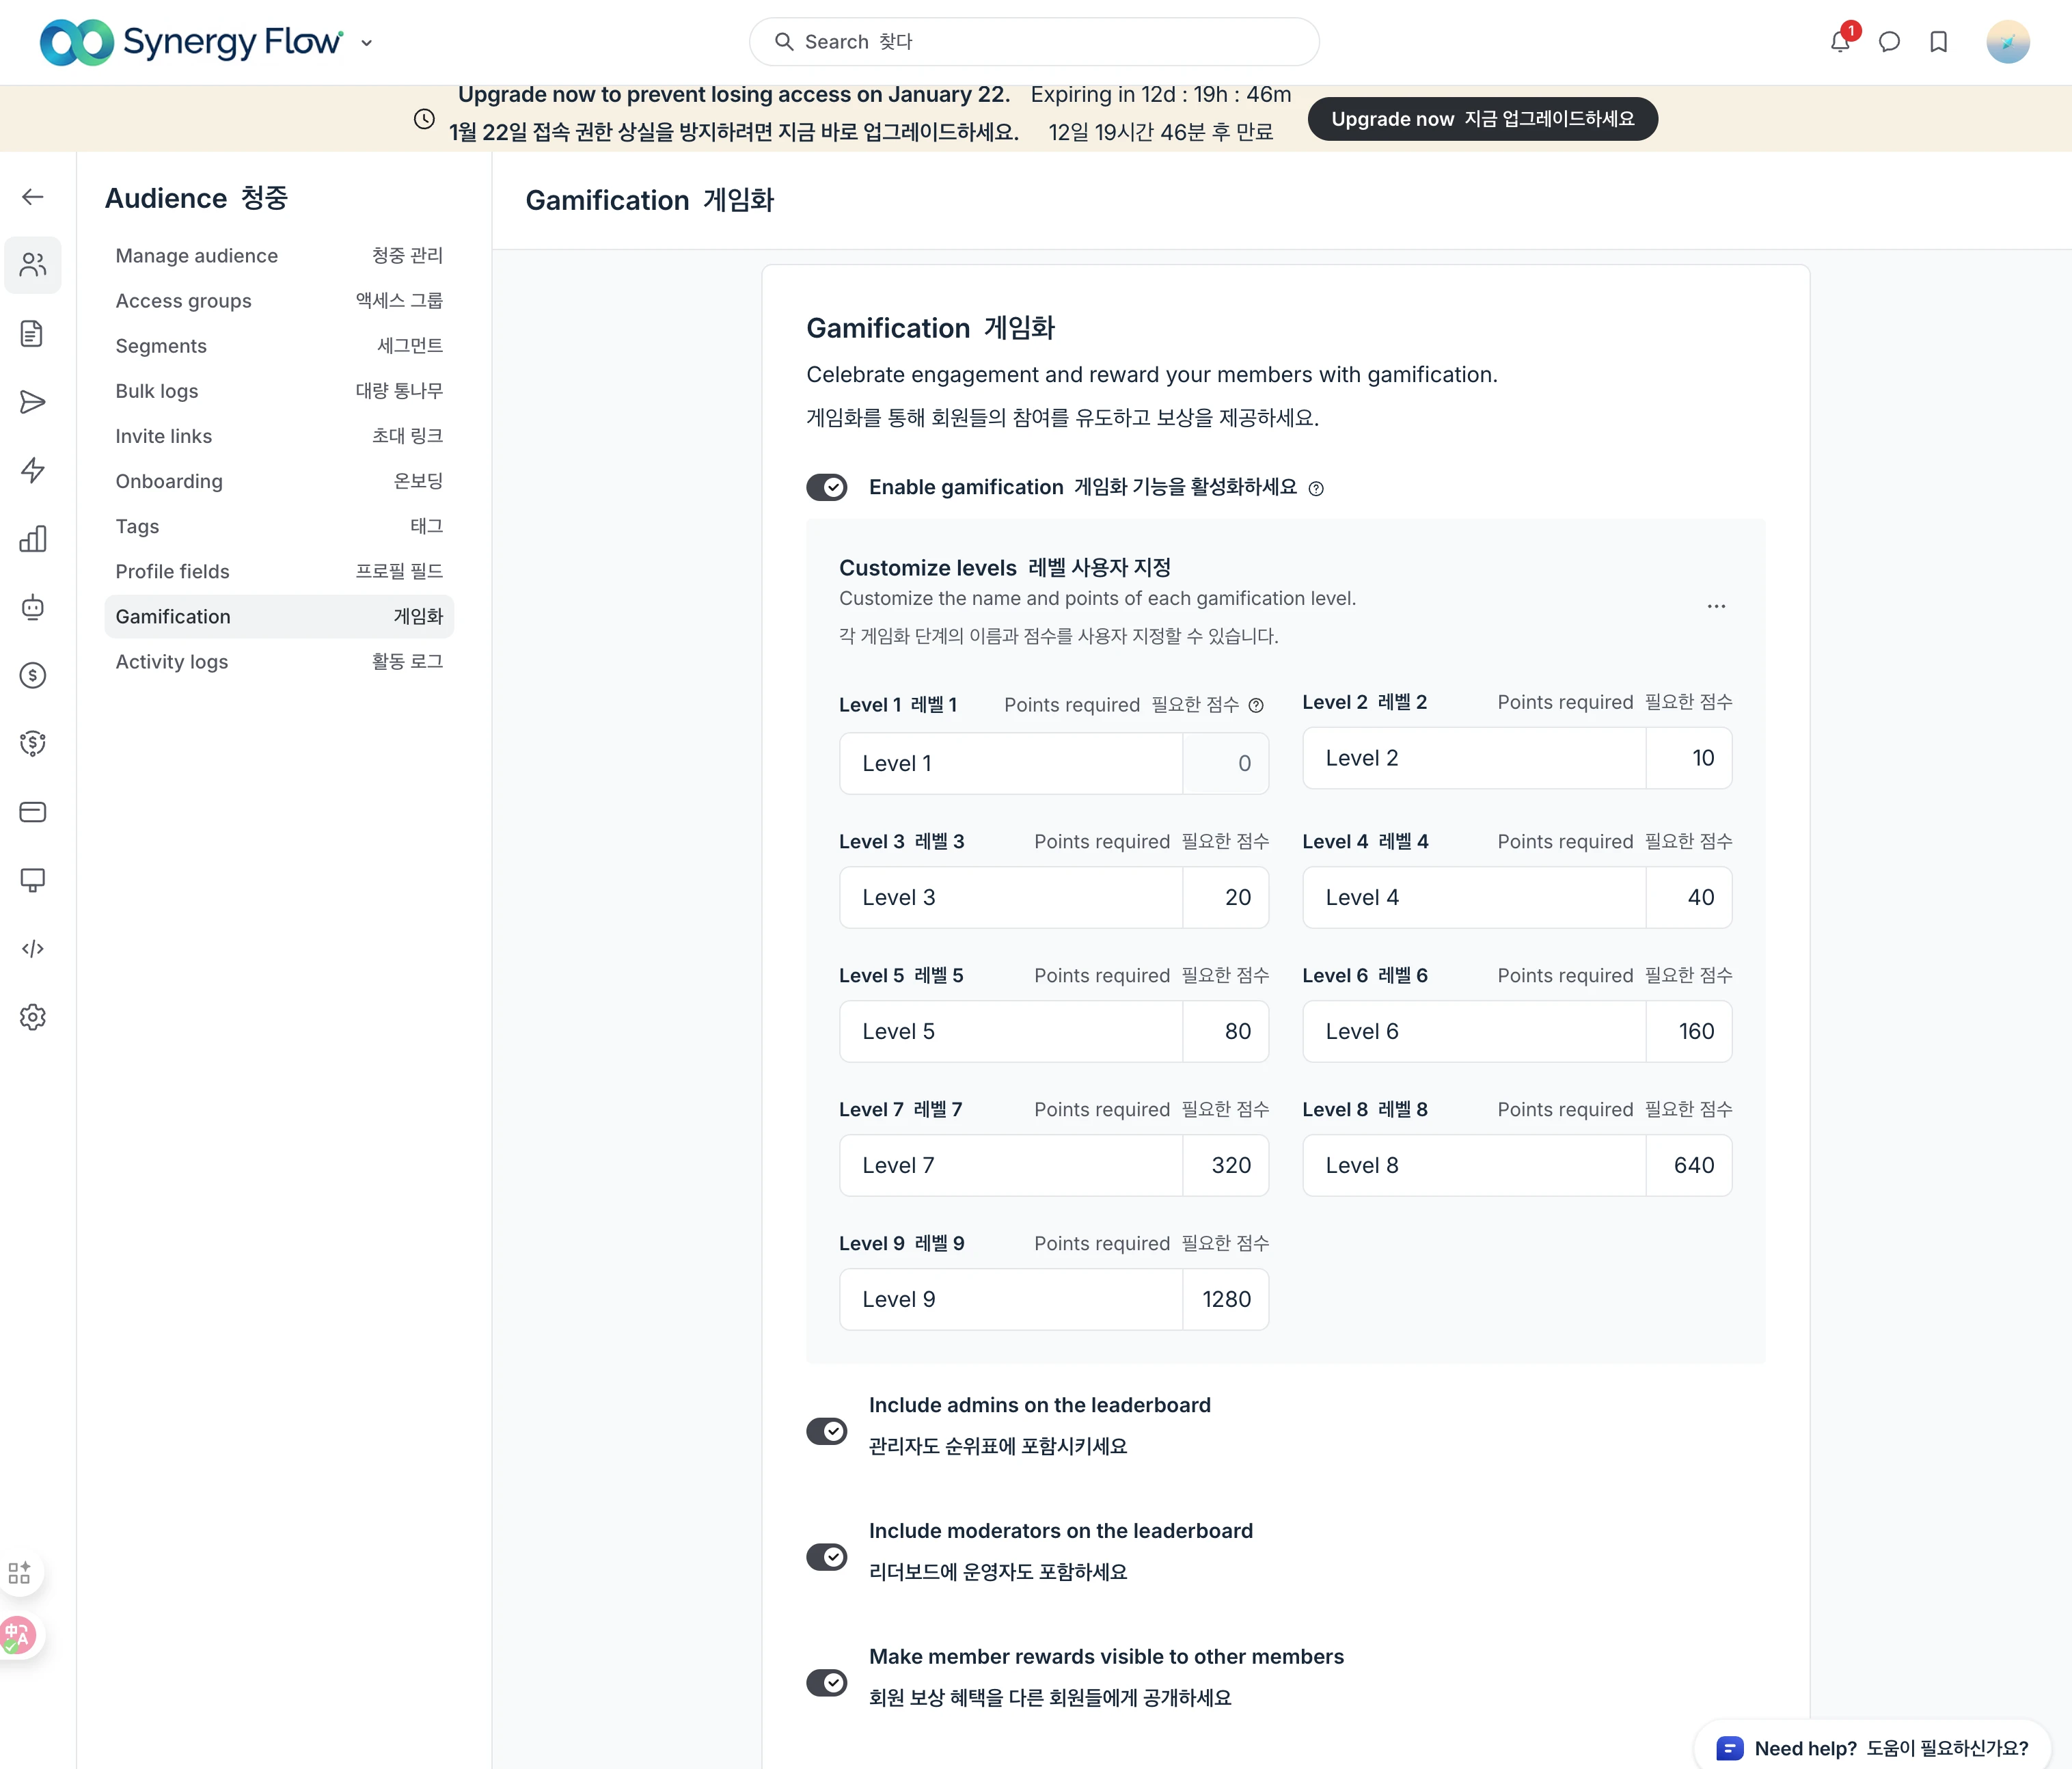Screen dimensions: 2072x1769
Task: Click the back arrow in sidebar
Action: (x=33, y=197)
